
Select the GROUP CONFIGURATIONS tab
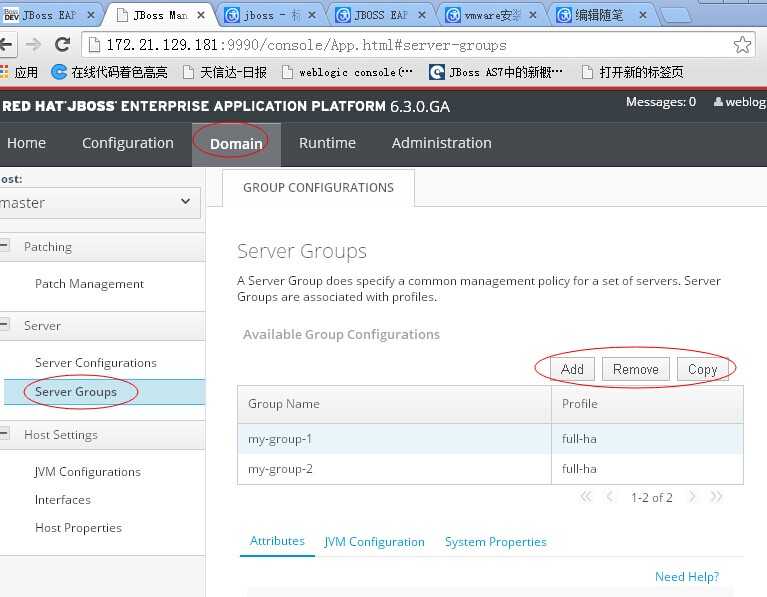click(318, 188)
